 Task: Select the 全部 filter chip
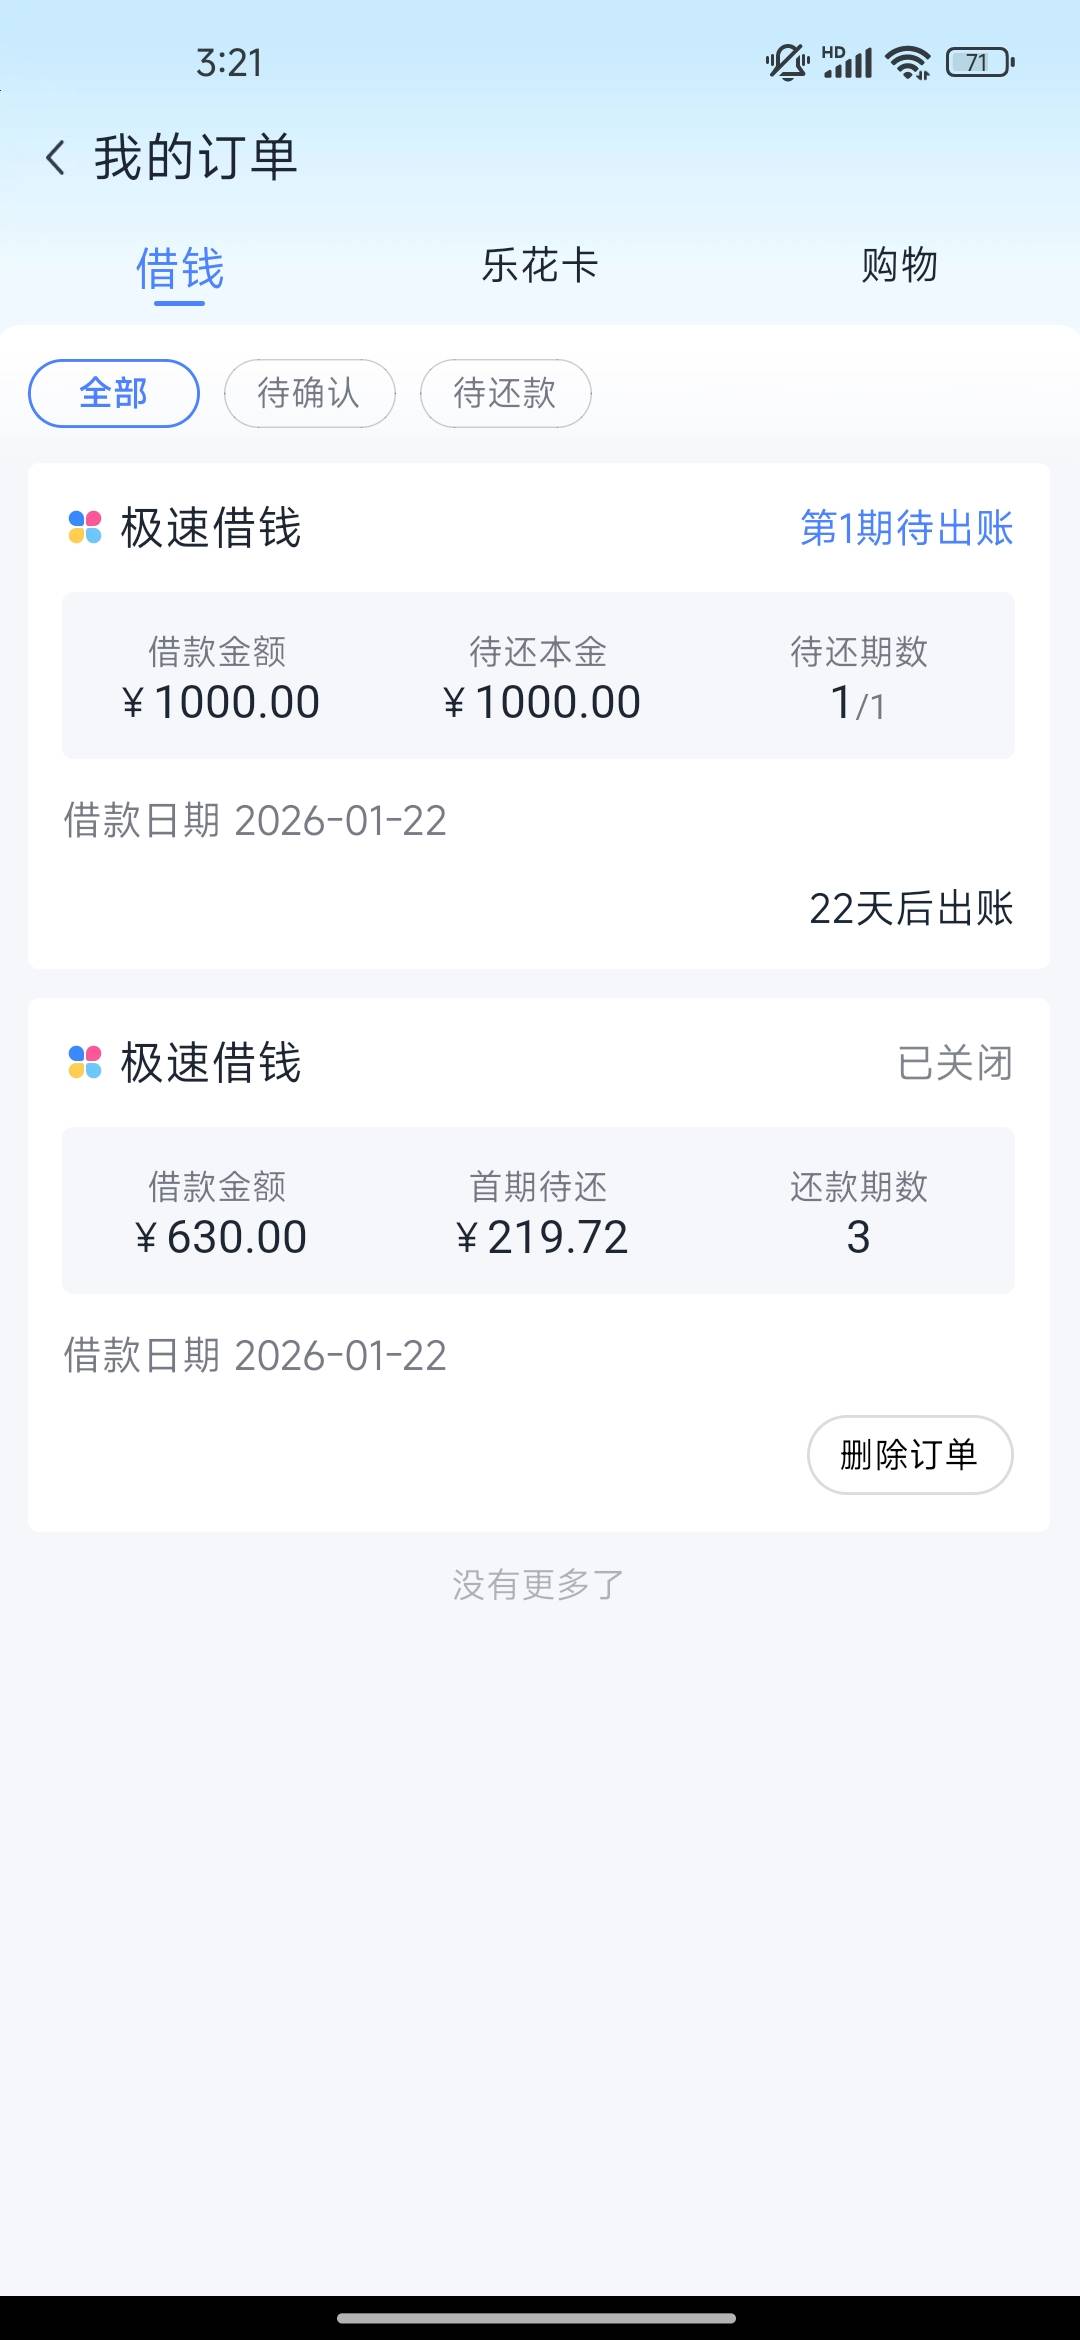[114, 393]
